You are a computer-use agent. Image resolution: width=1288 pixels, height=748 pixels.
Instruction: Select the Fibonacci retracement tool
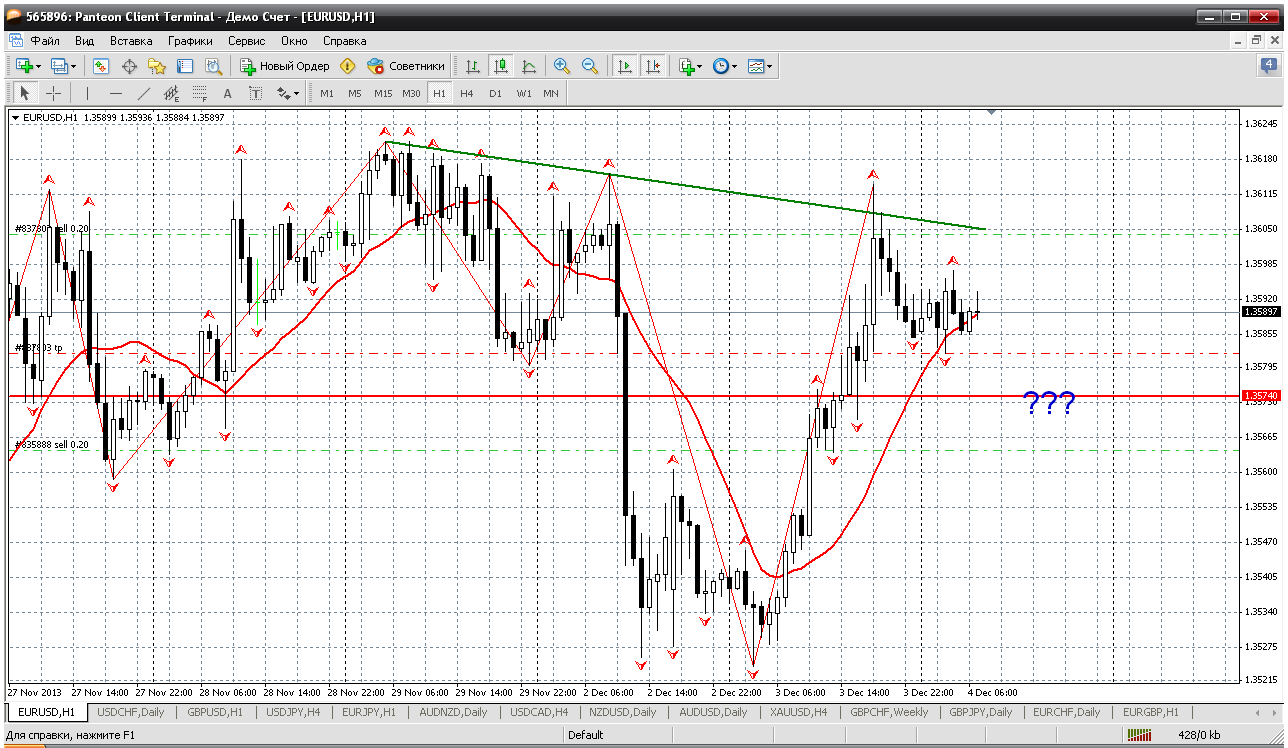tap(199, 93)
